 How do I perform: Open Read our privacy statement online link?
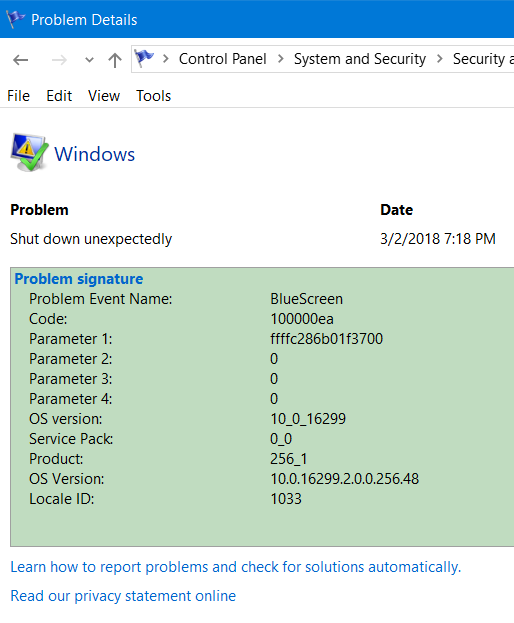click(x=123, y=596)
